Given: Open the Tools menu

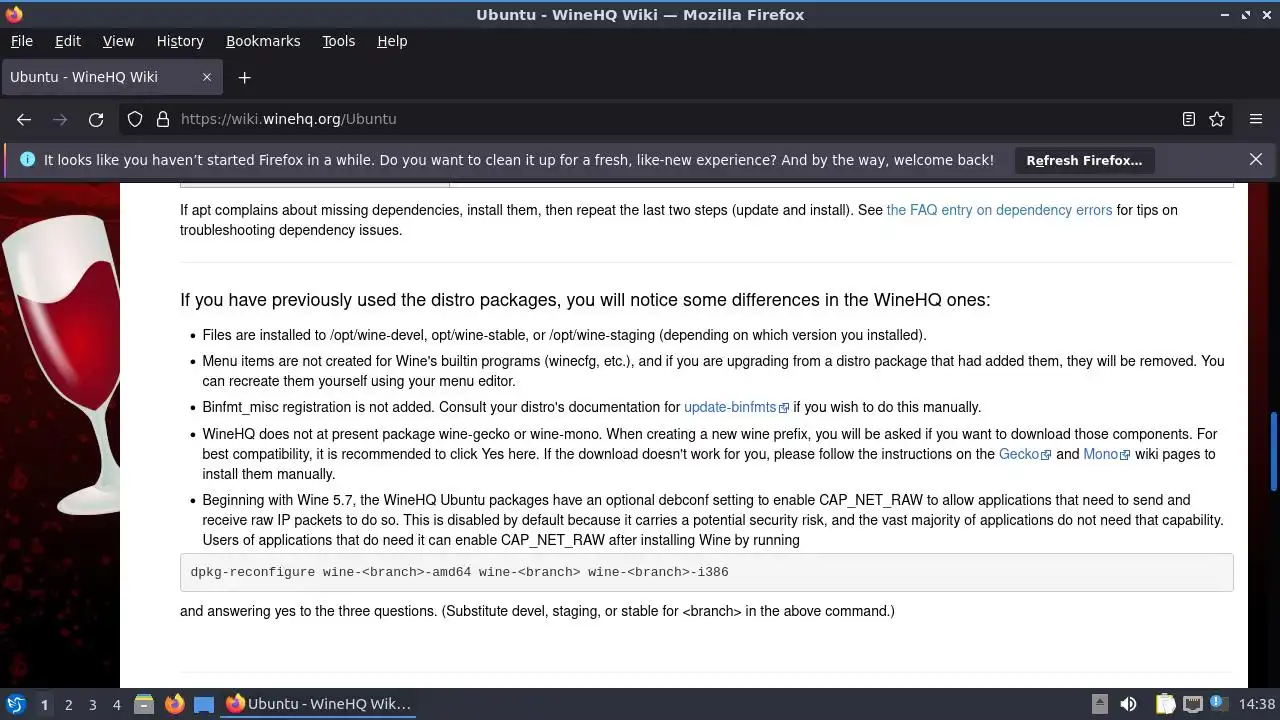Looking at the screenshot, I should pyautogui.click(x=338, y=41).
